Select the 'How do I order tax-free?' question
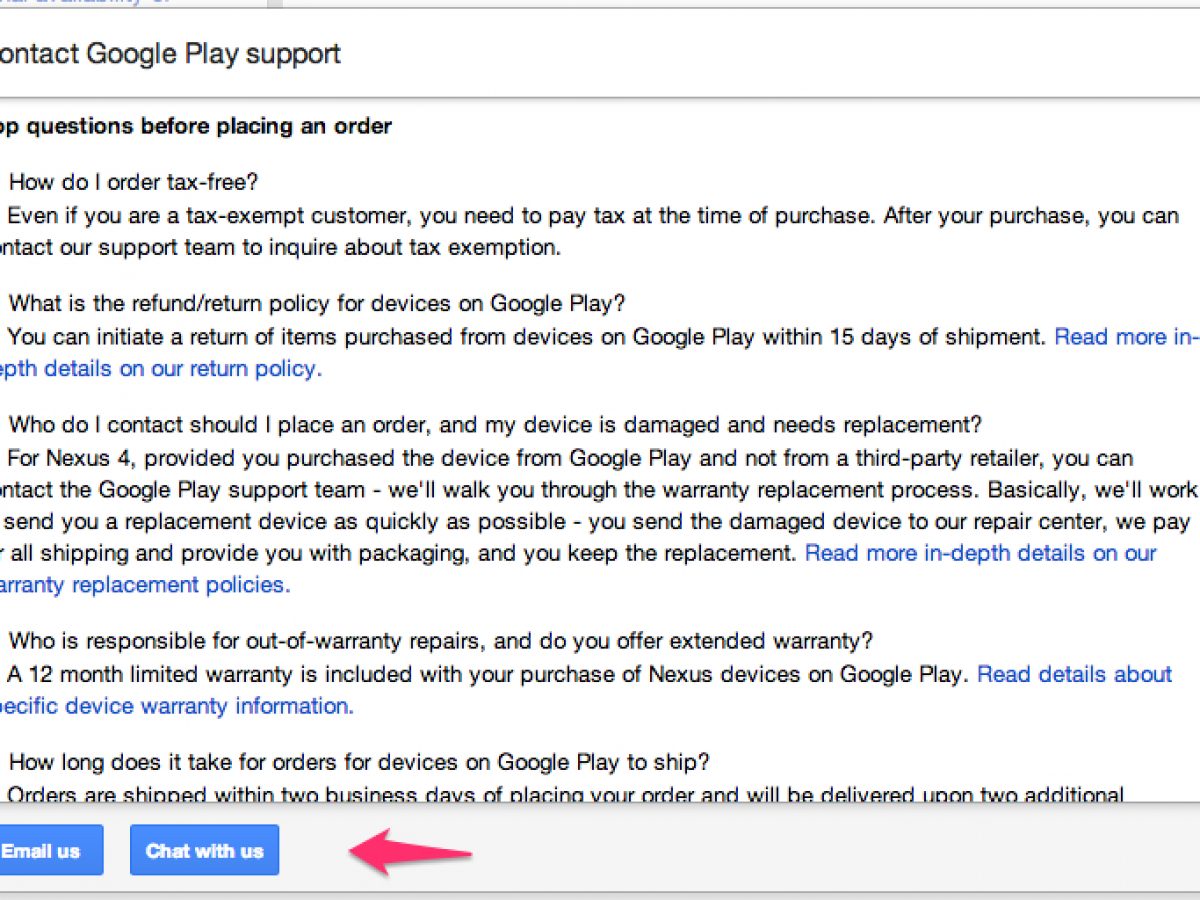1200x900 pixels. pos(133,182)
